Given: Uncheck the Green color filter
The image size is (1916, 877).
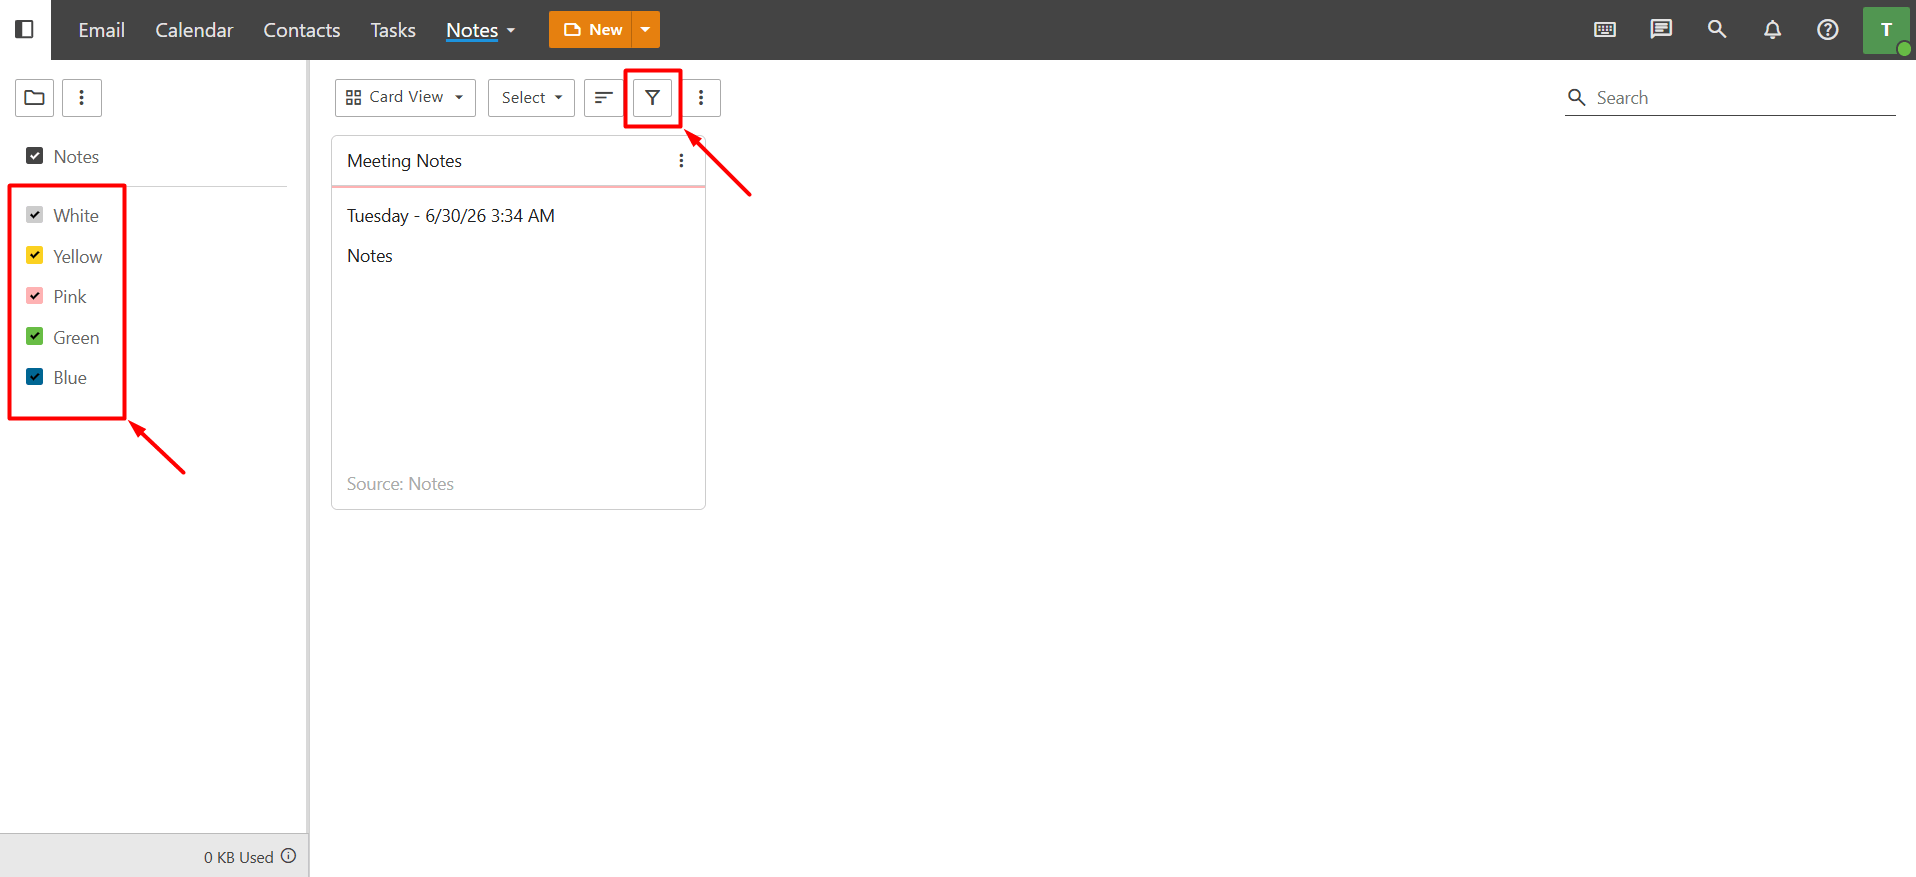Looking at the screenshot, I should click(35, 337).
